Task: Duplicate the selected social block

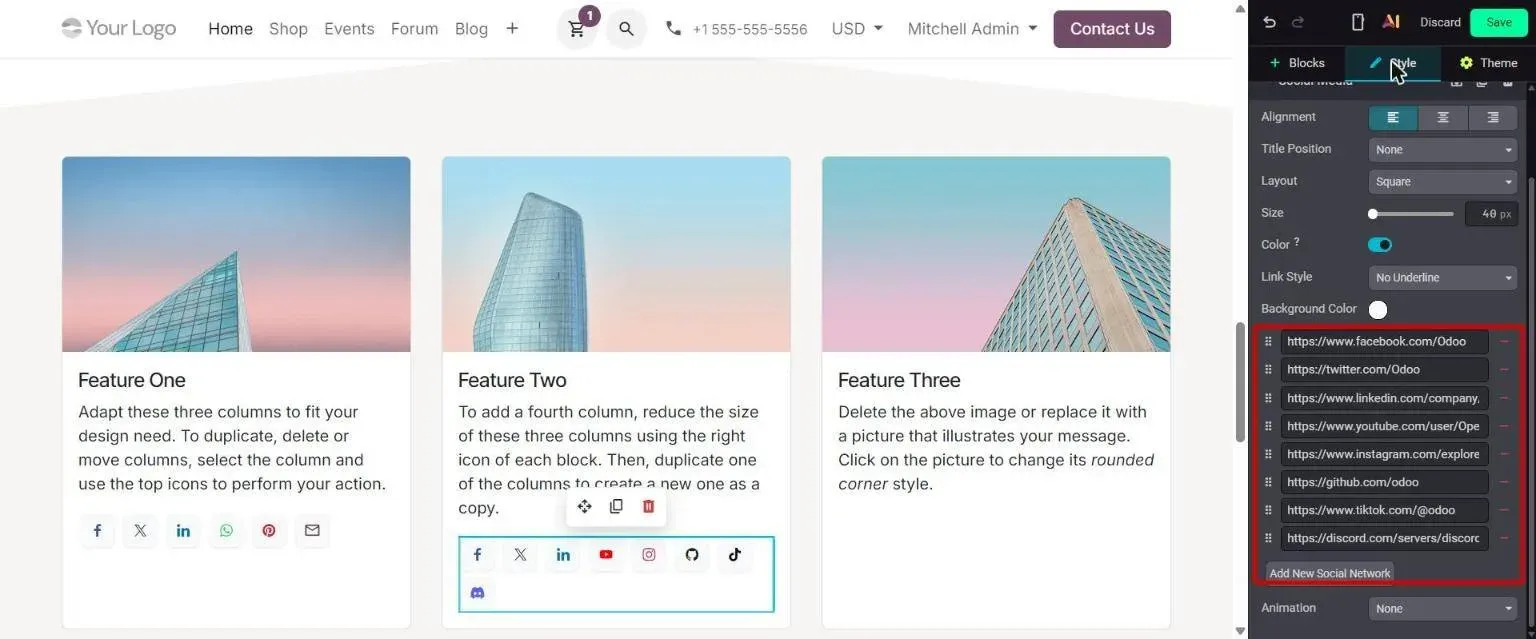Action: [x=616, y=506]
